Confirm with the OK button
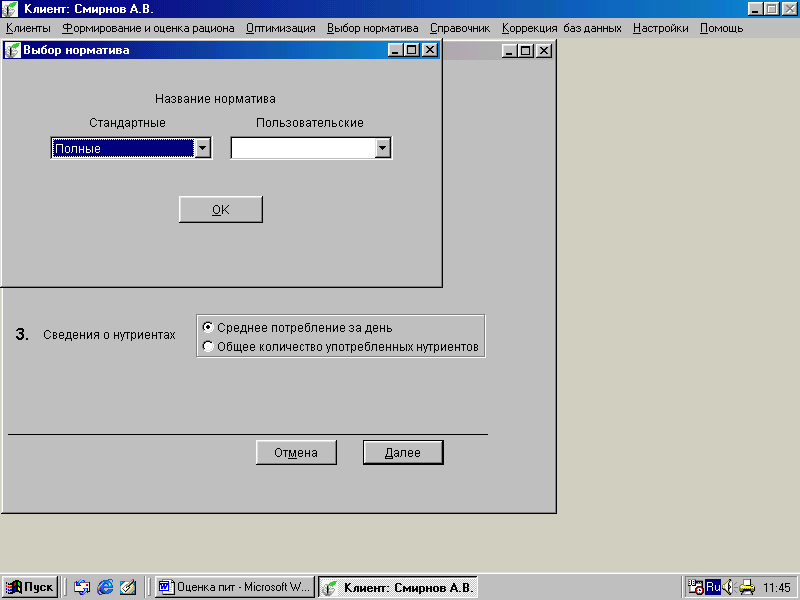Viewport: 800px width, 600px height. (221, 210)
